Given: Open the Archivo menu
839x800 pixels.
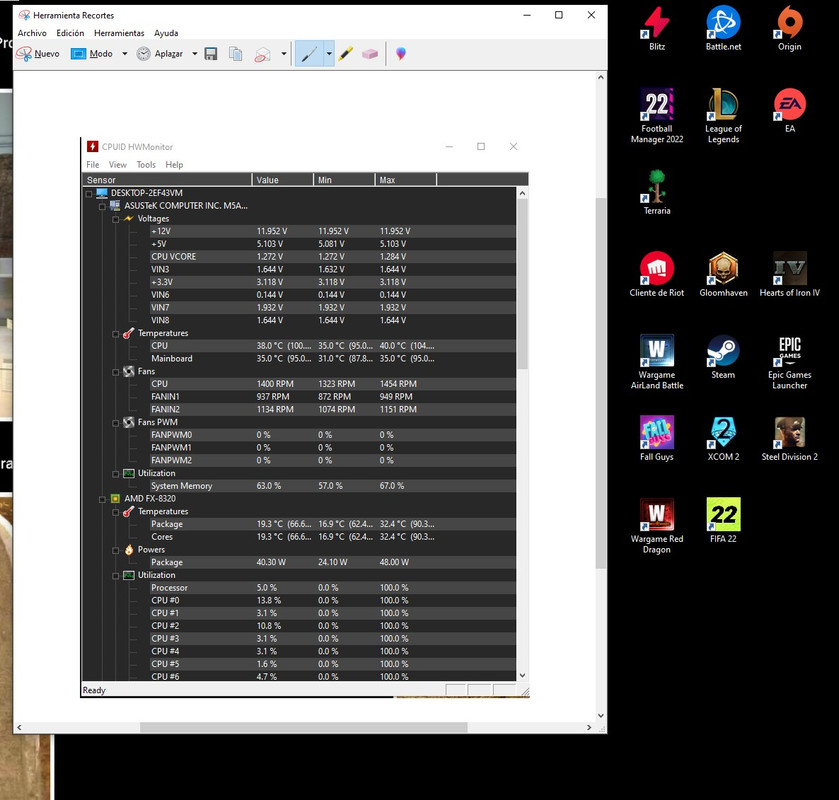Looking at the screenshot, I should tap(32, 33).
